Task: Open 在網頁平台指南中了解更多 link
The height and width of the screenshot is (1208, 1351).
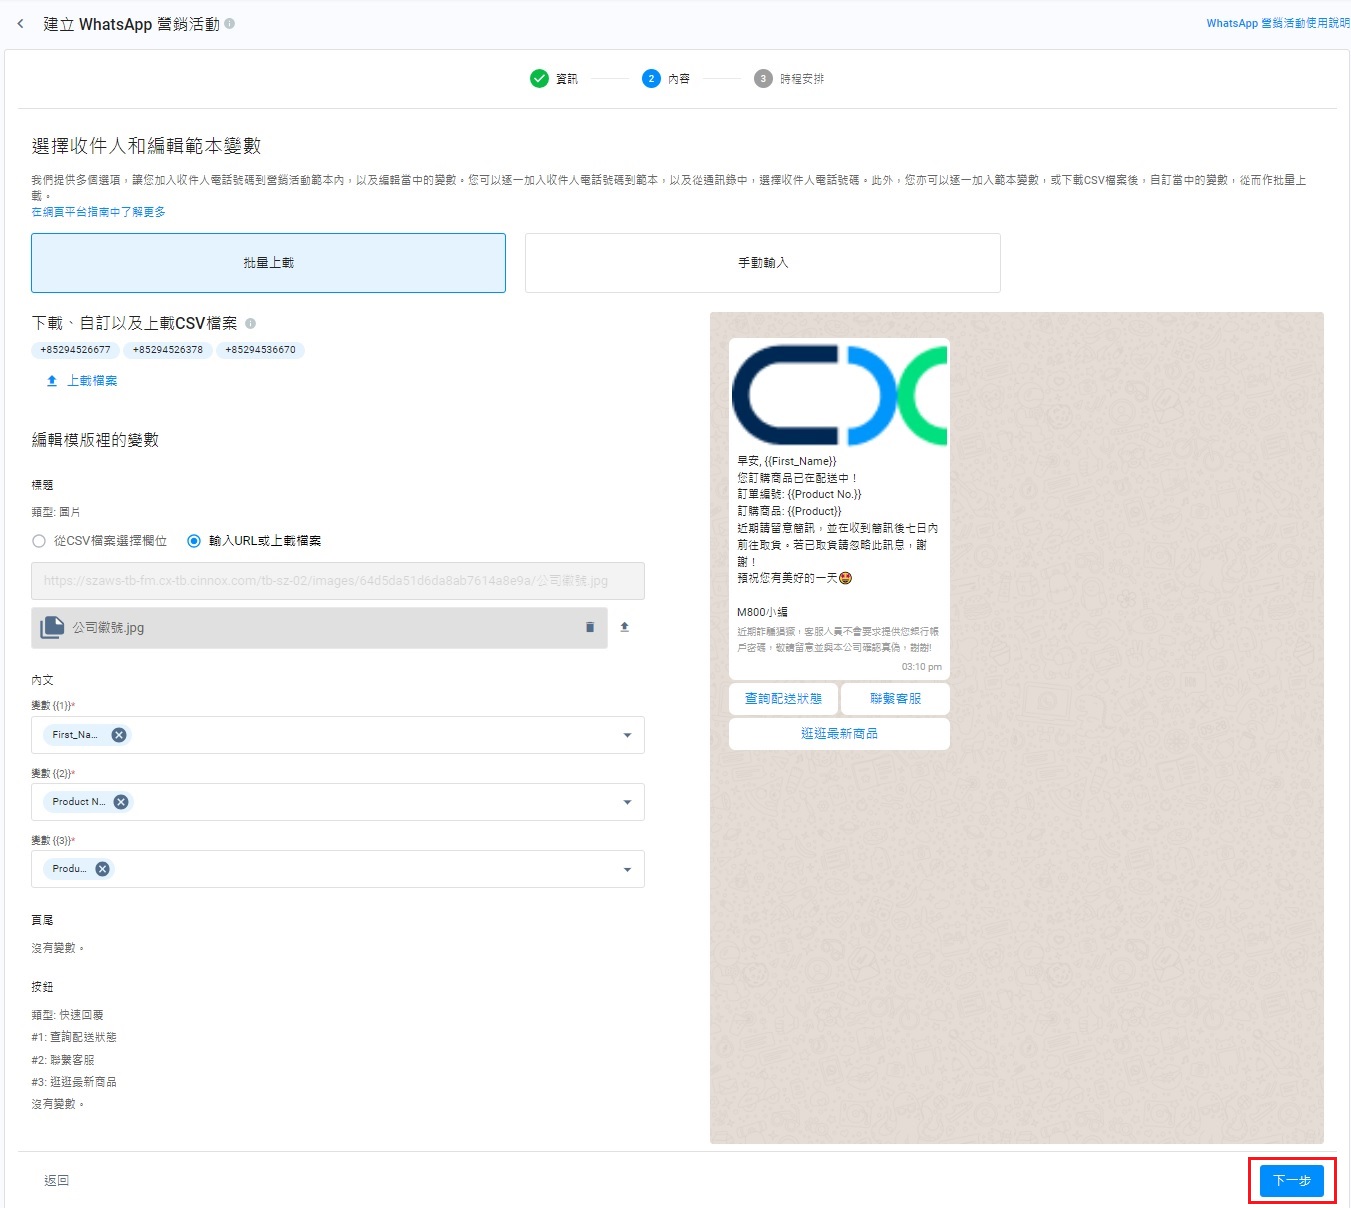Action: (x=98, y=212)
